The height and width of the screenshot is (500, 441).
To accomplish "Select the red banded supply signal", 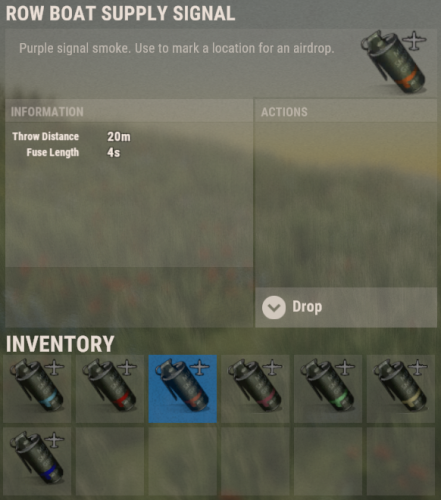I will 110,389.
